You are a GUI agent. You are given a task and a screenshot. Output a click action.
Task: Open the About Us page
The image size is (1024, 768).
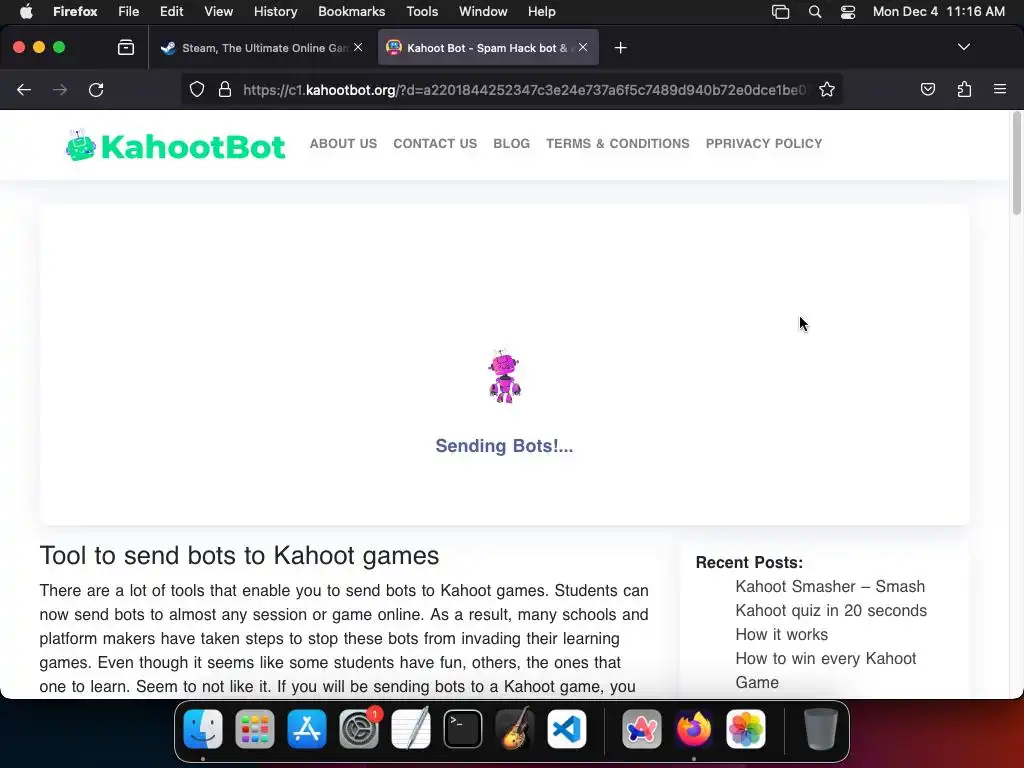[x=343, y=144]
